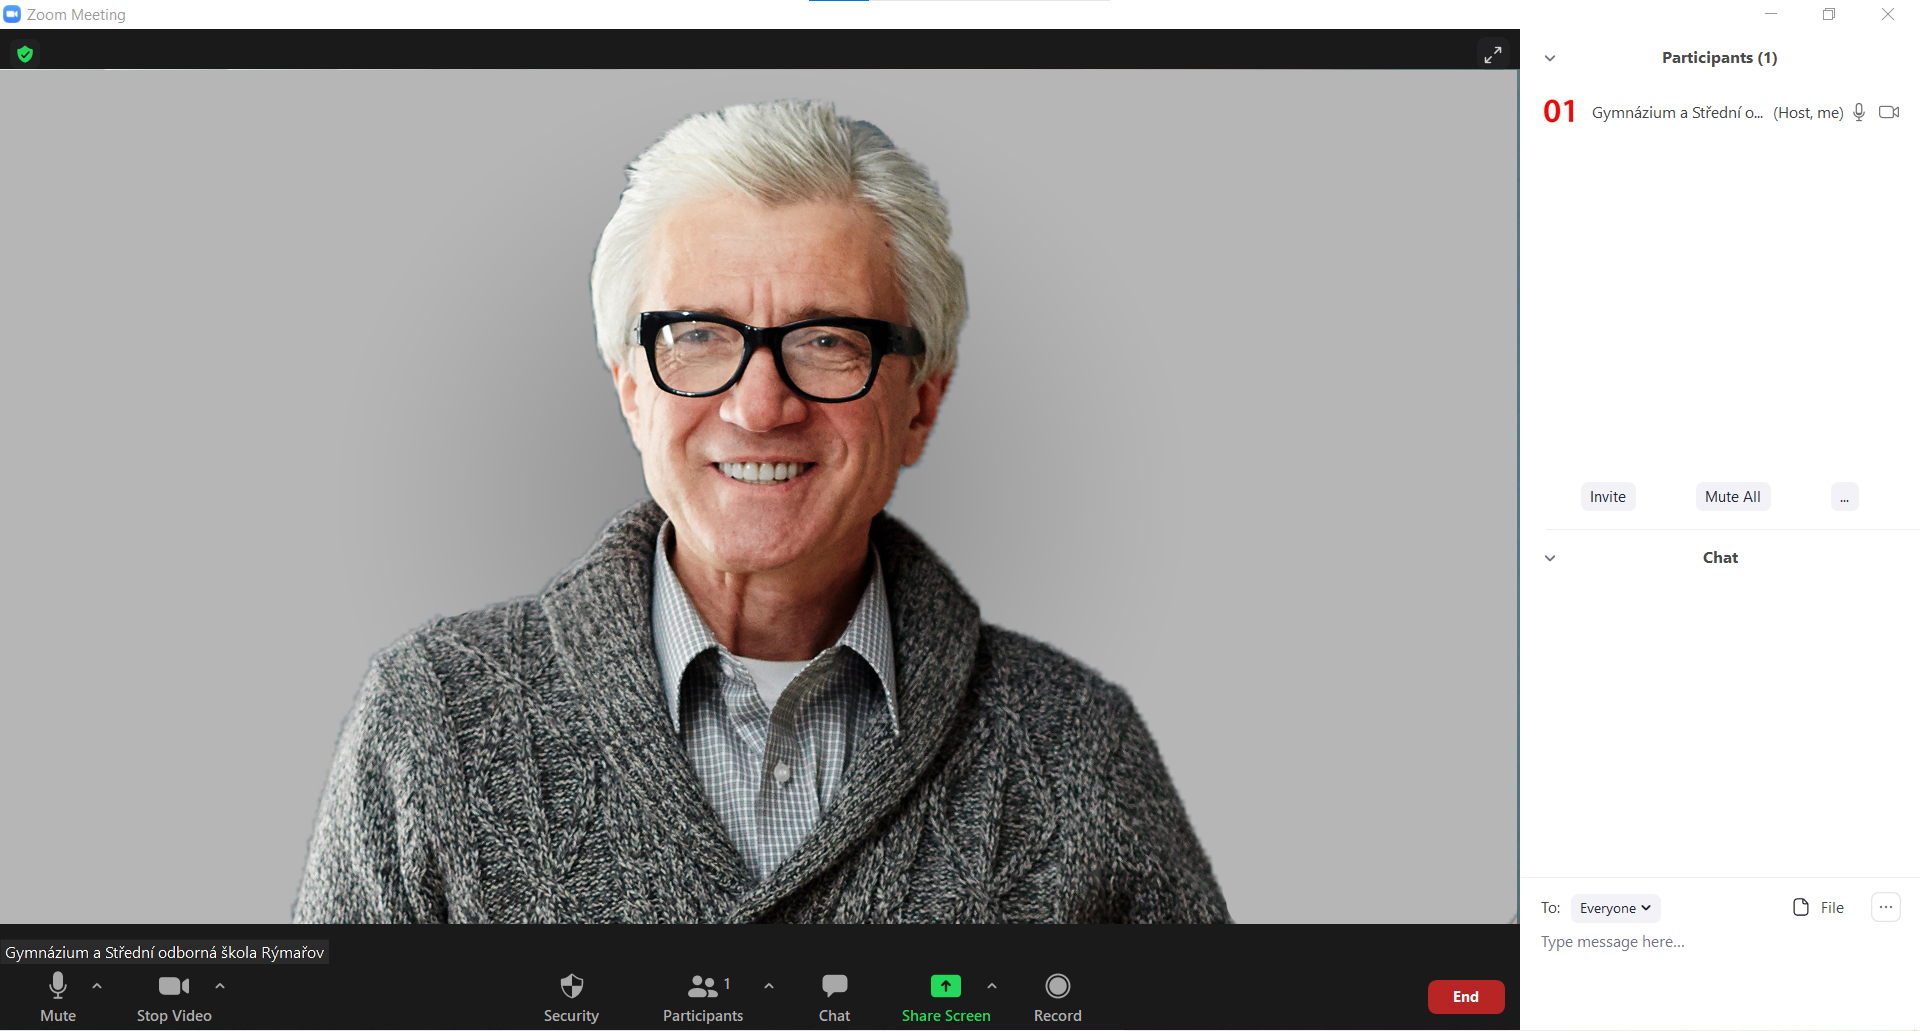Click the red End meeting button
Screen dimensions: 1920x1031
pos(1466,997)
